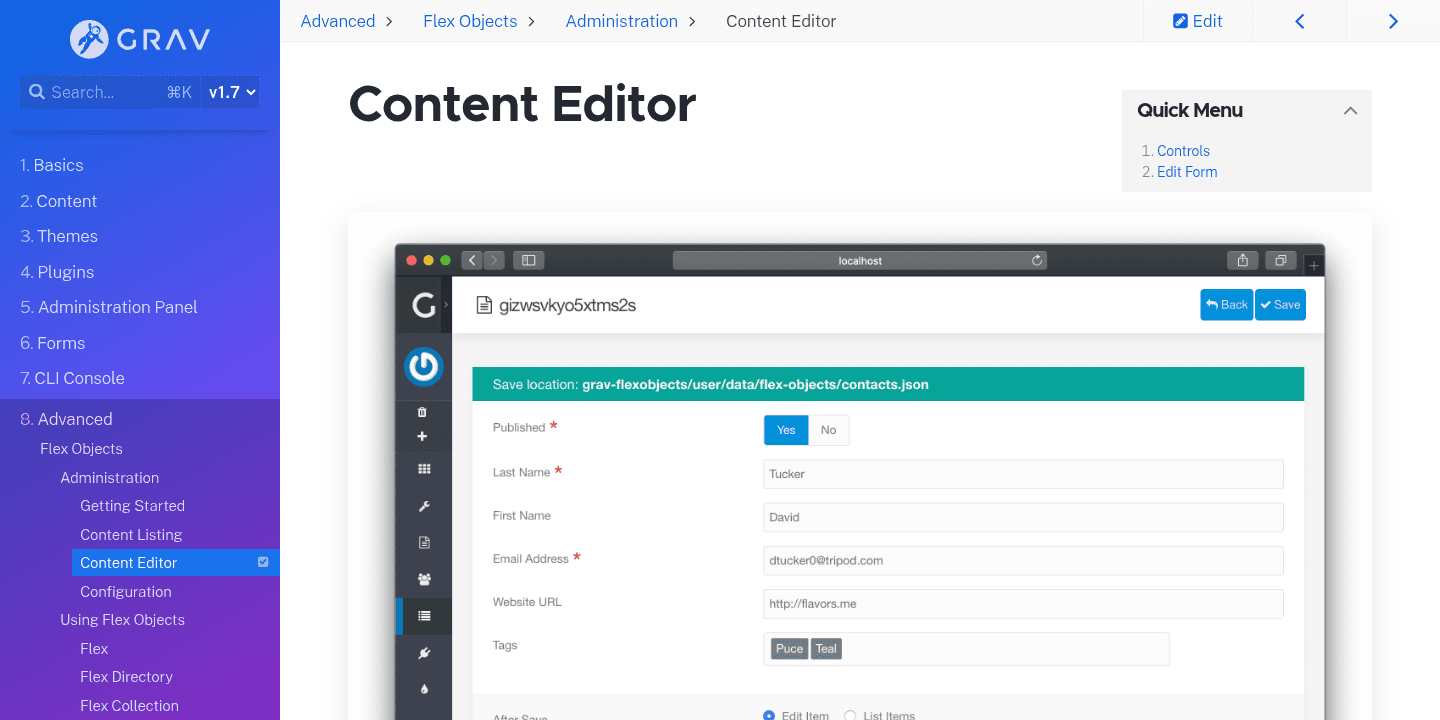Open the Plugins plug icon in admin sidebar

tap(423, 652)
